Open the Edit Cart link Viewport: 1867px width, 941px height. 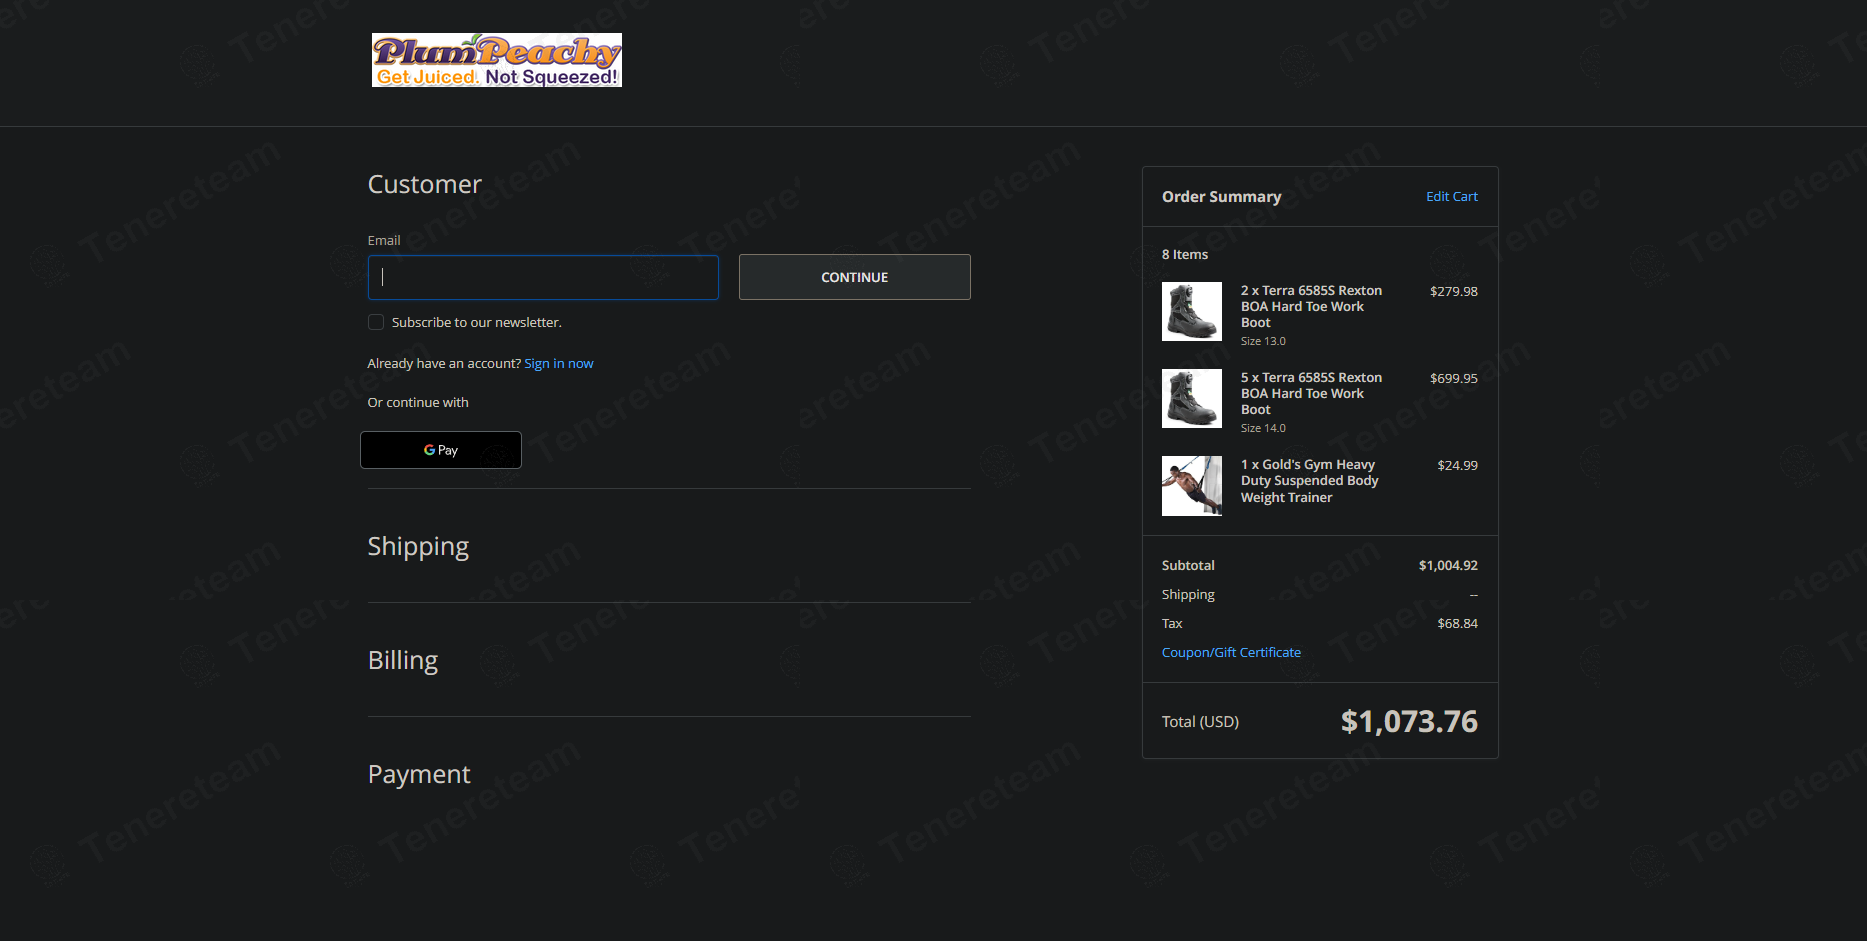tap(1451, 197)
